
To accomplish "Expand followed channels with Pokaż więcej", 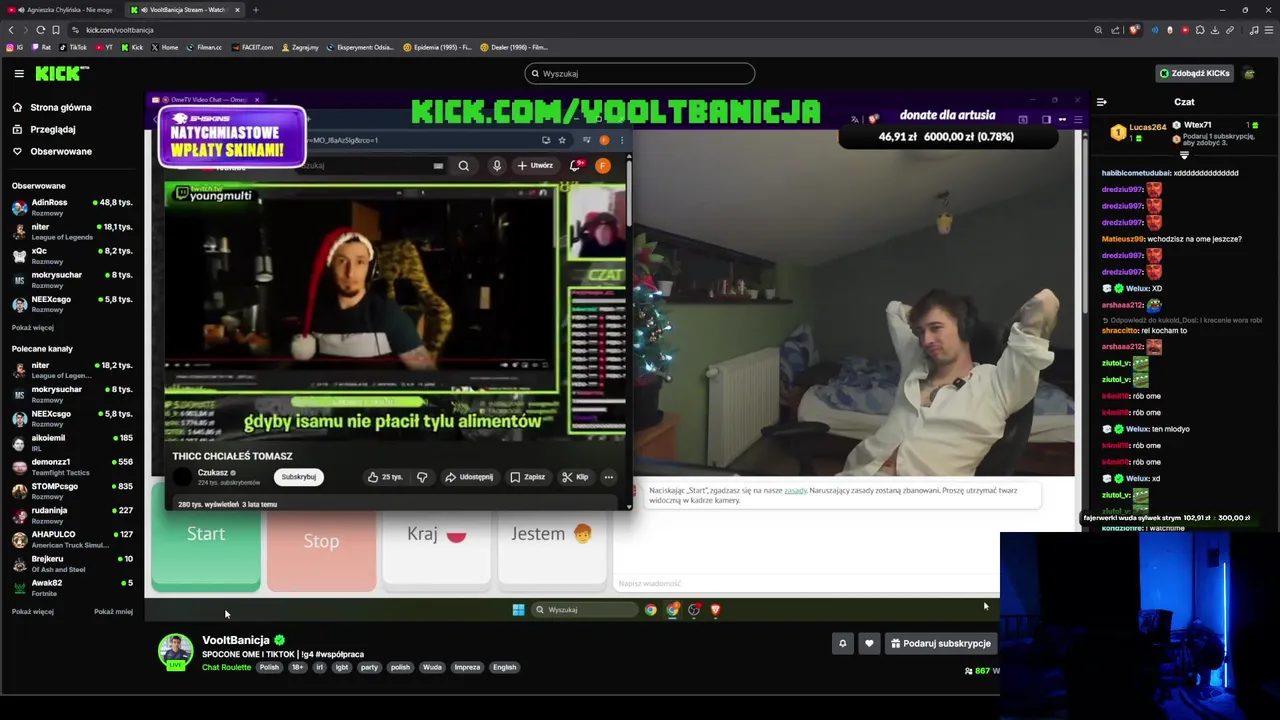I will coord(33,327).
